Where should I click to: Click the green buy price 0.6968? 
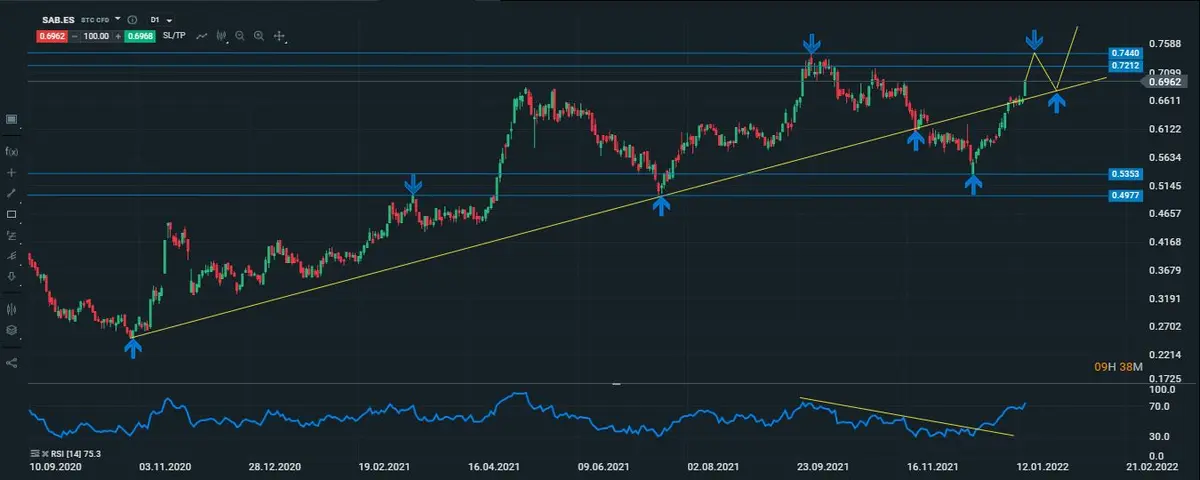[141, 36]
